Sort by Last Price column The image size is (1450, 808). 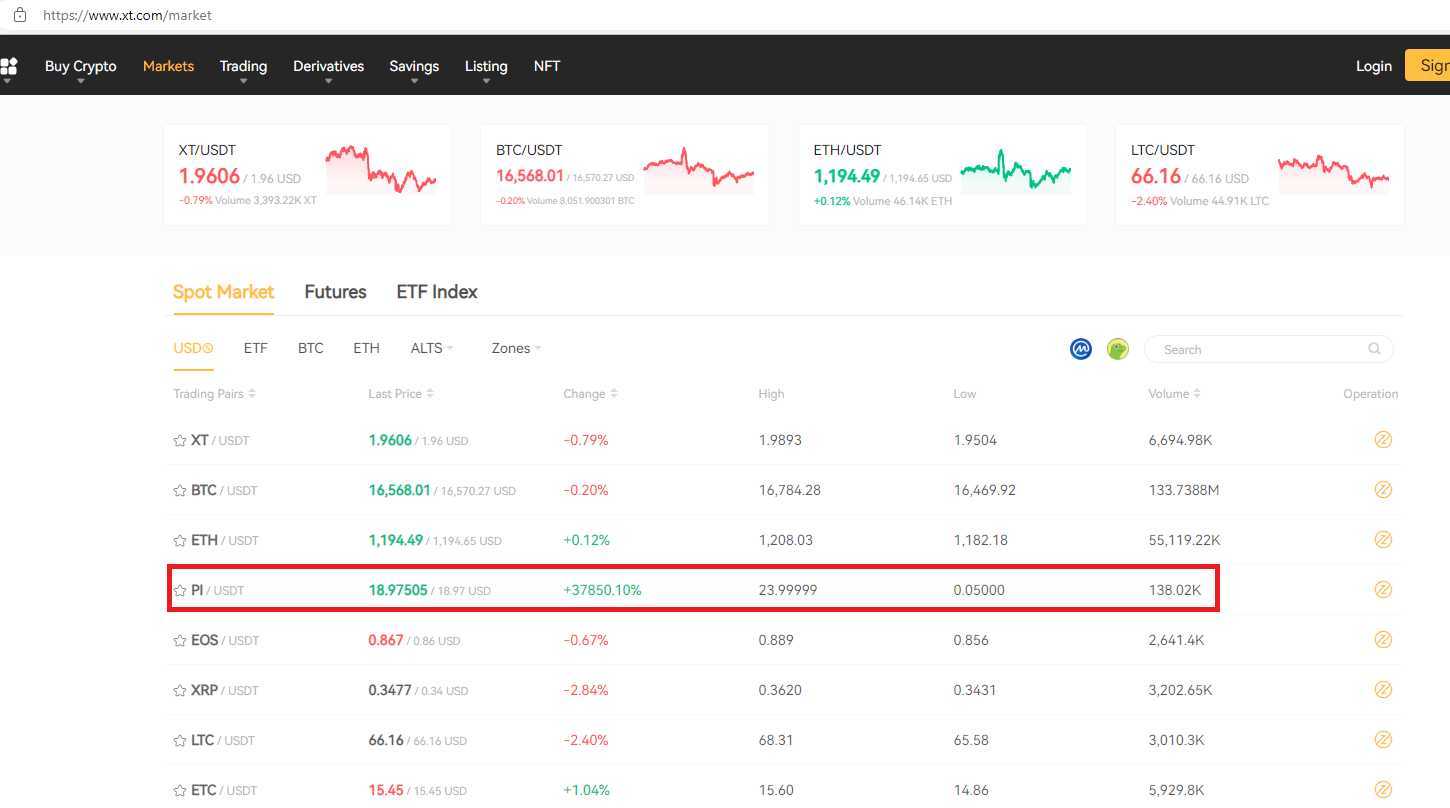400,394
